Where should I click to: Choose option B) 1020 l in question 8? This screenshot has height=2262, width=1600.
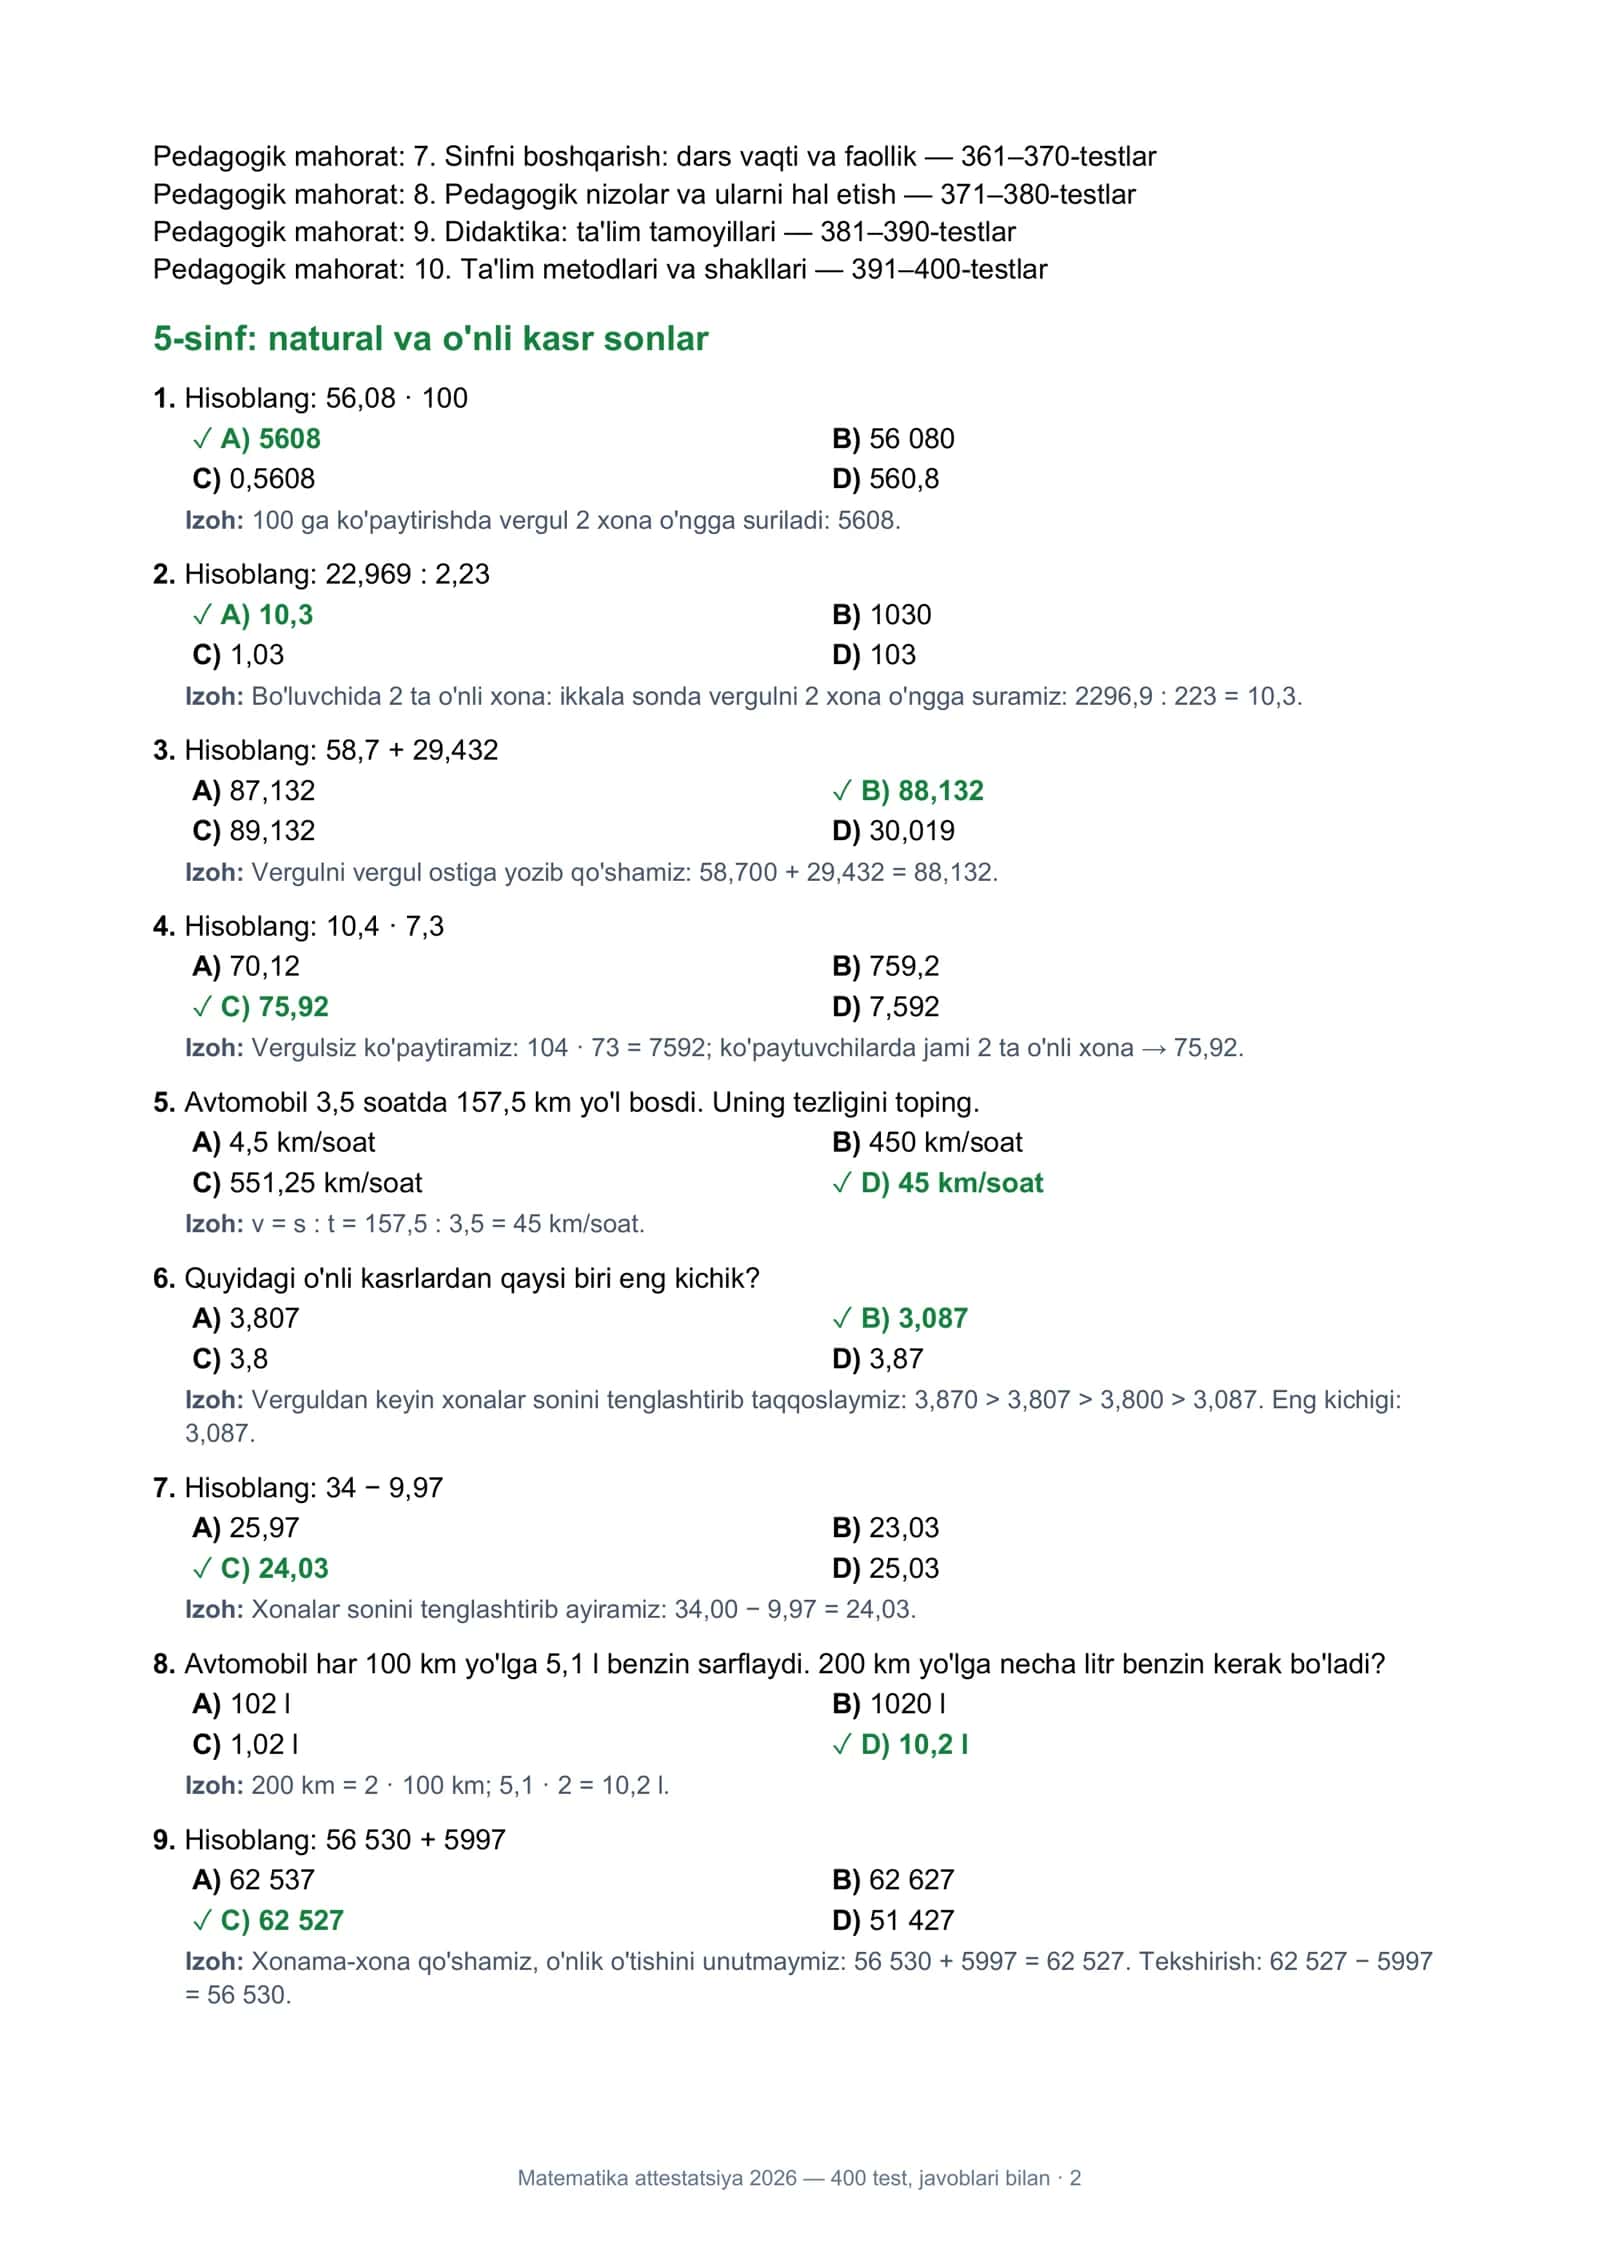pos(889,1705)
